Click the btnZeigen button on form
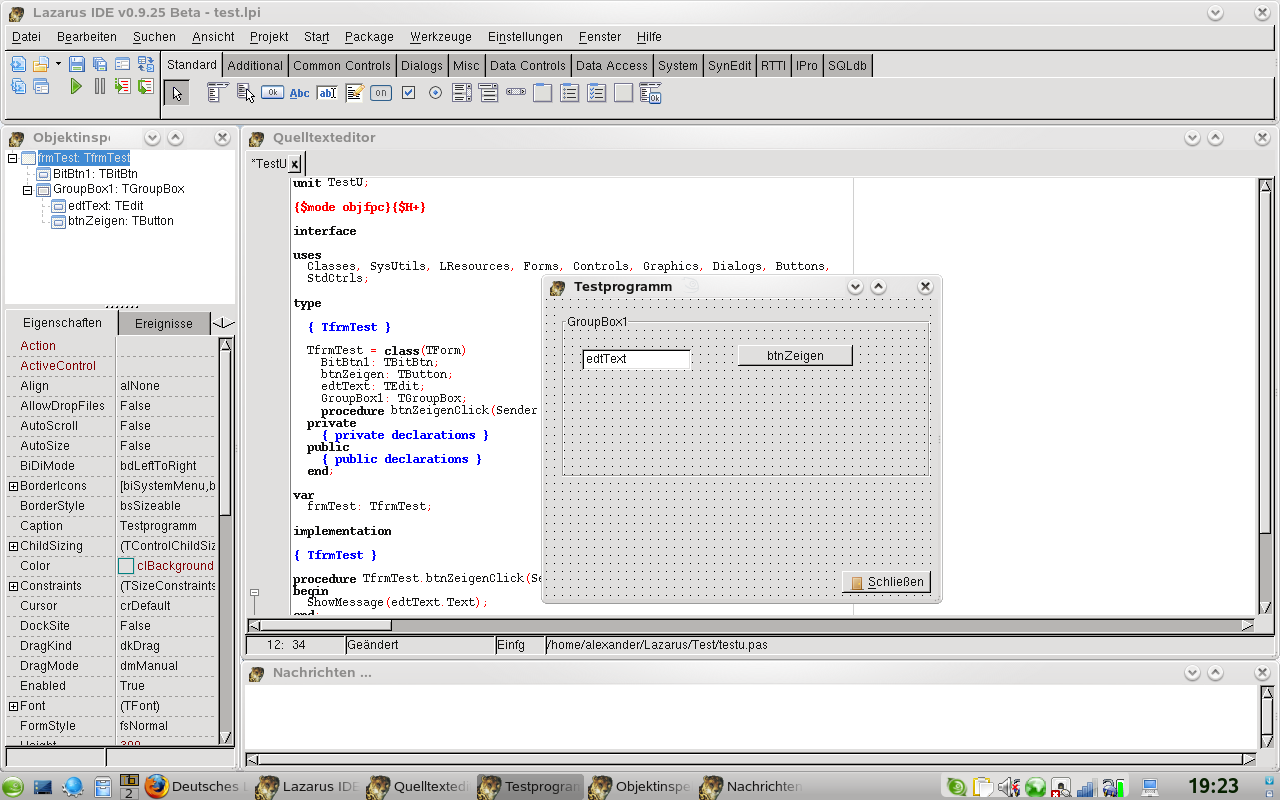The height and width of the screenshot is (800, 1280). (795, 356)
